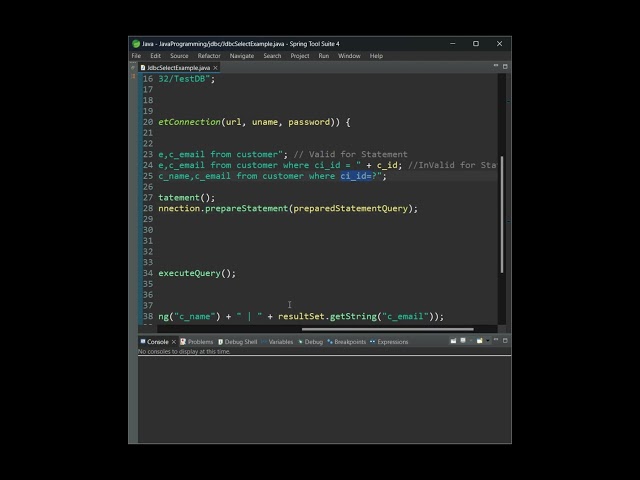
Task: Maximize the Console panel
Action: tap(505, 340)
